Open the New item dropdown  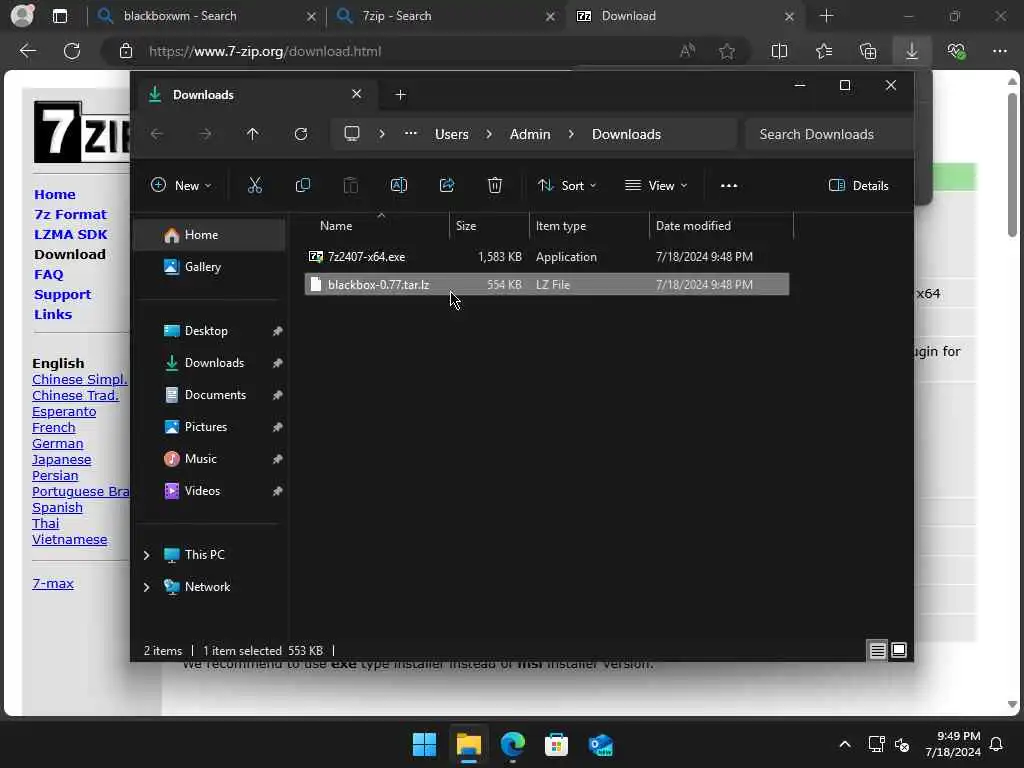coord(181,185)
